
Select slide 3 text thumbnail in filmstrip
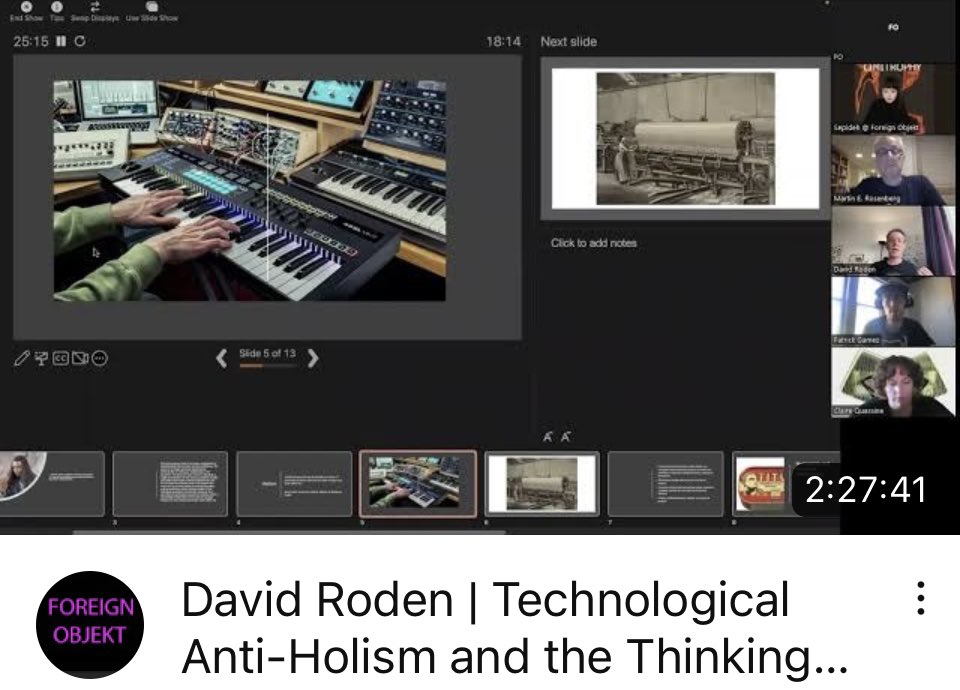coord(170,484)
